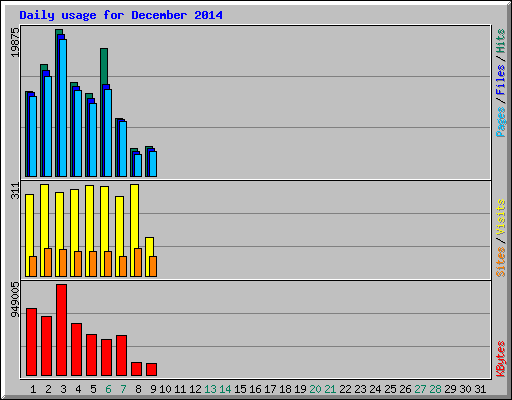Click the green 'Hits' legend label
The image size is (512, 400).
[x=500, y=41]
